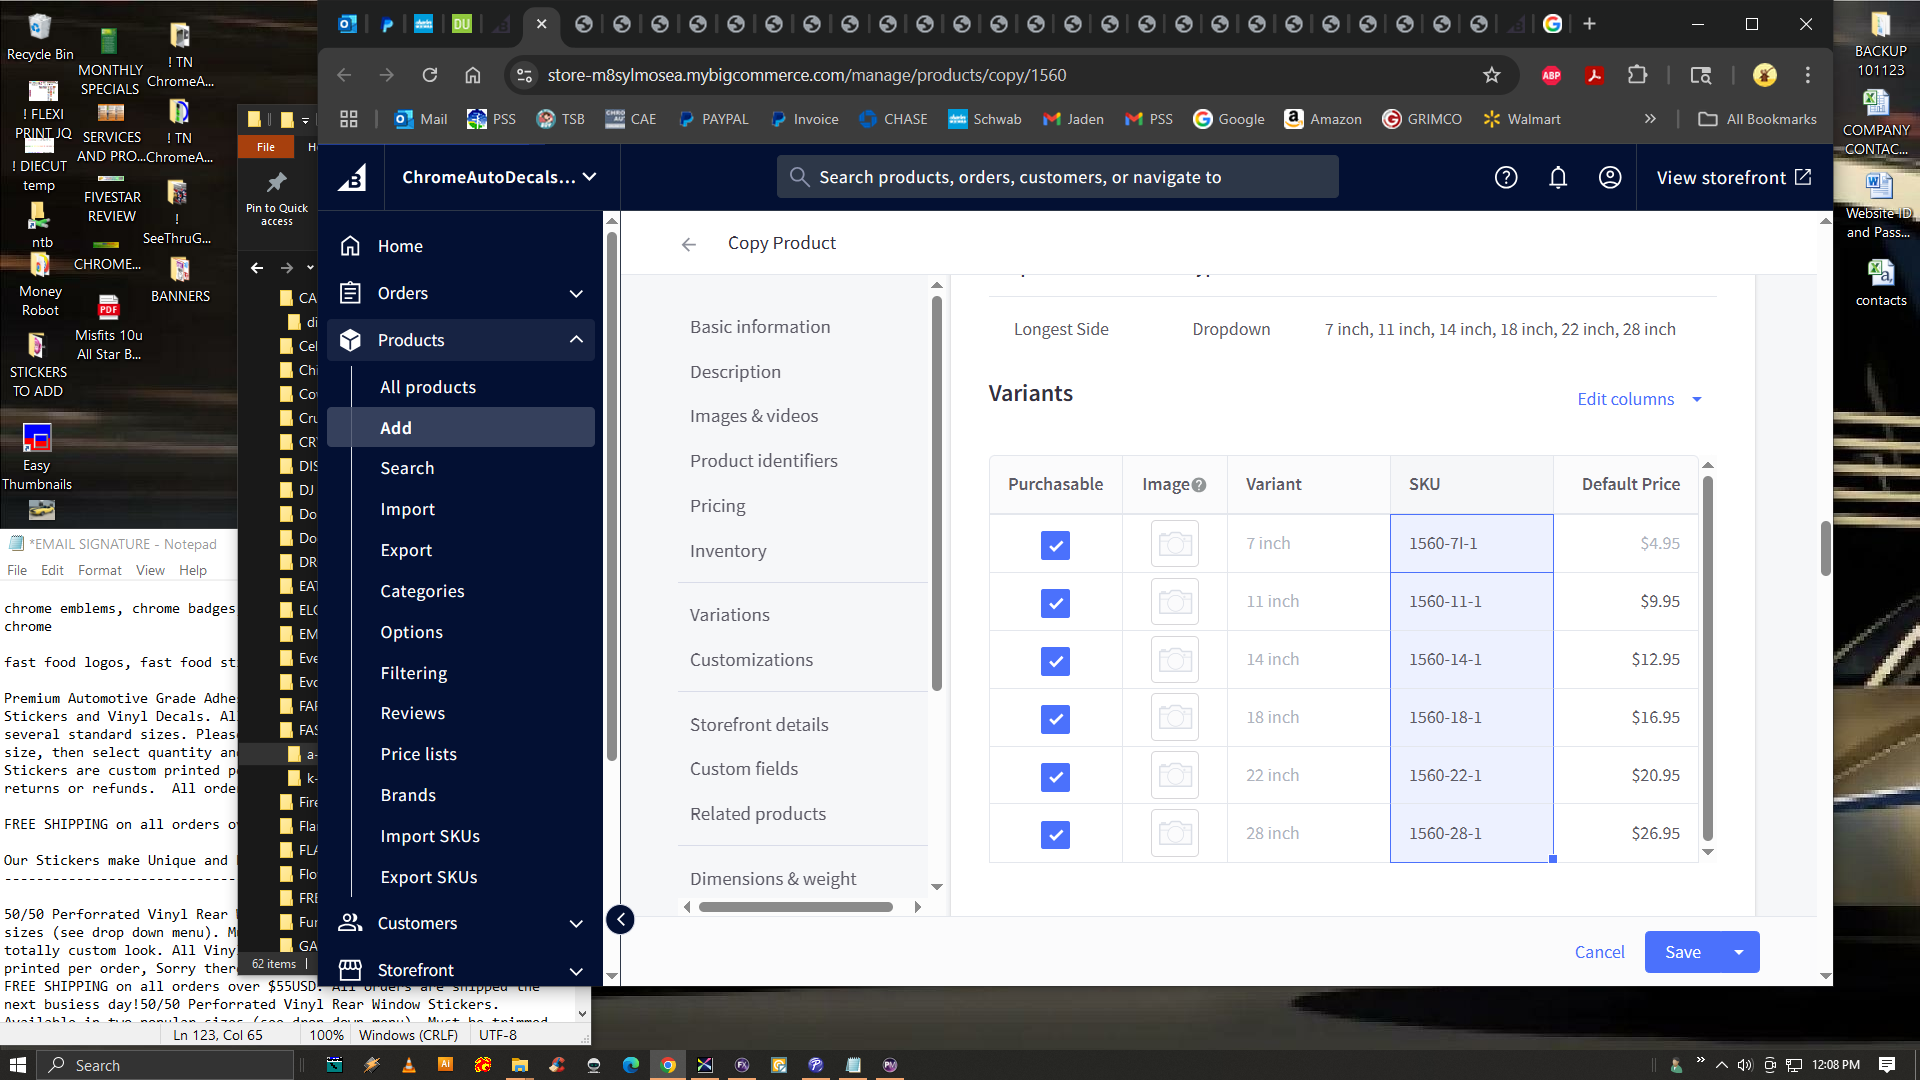This screenshot has width=1920, height=1080.
Task: Open Categories in the Products menu
Action: coord(422,591)
